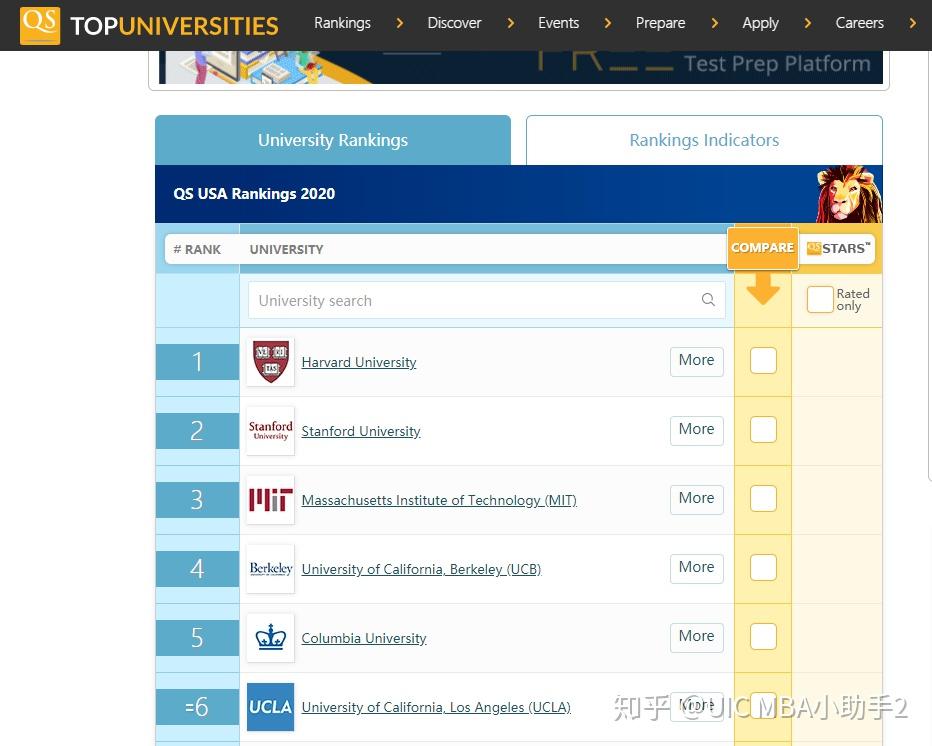
Task: Click the Test Prep Platform banner
Action: pos(521,67)
